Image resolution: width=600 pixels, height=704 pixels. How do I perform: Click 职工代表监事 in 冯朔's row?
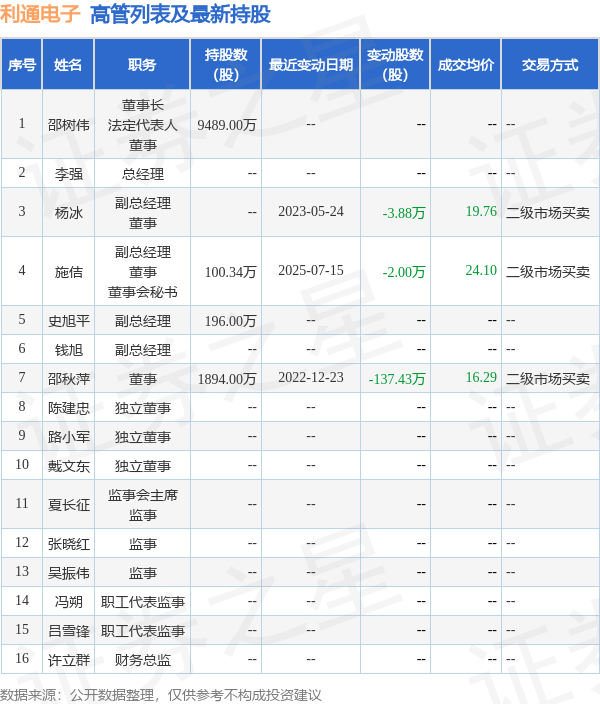click(x=142, y=602)
